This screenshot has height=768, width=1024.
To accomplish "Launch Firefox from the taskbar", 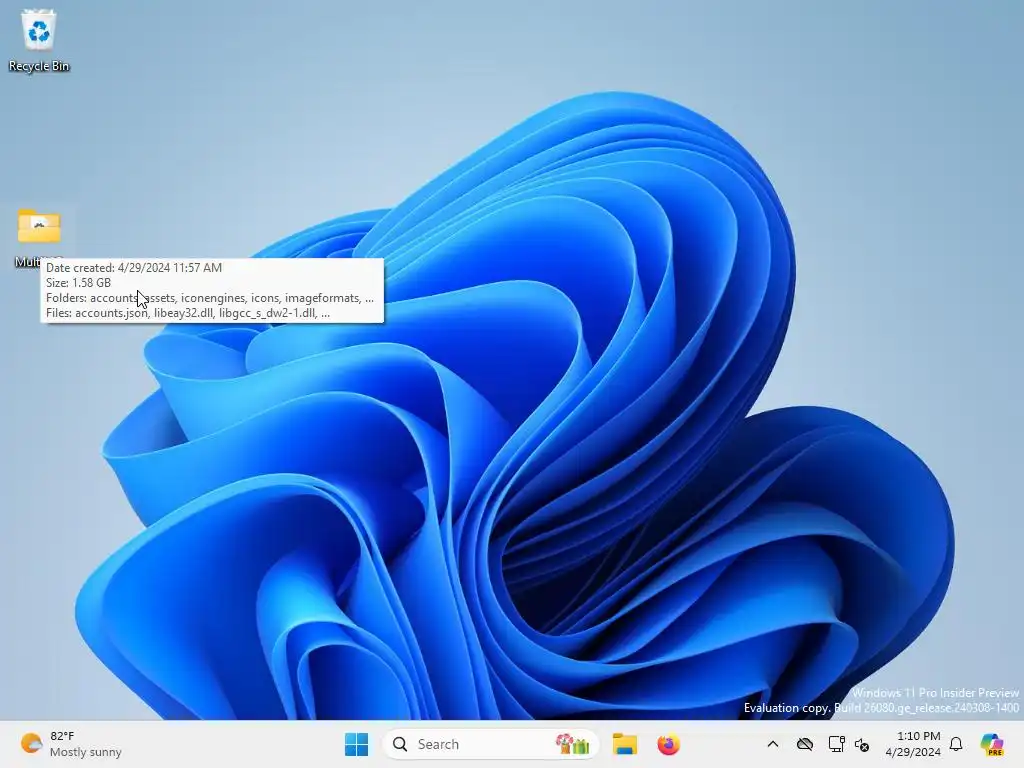I will click(x=668, y=744).
